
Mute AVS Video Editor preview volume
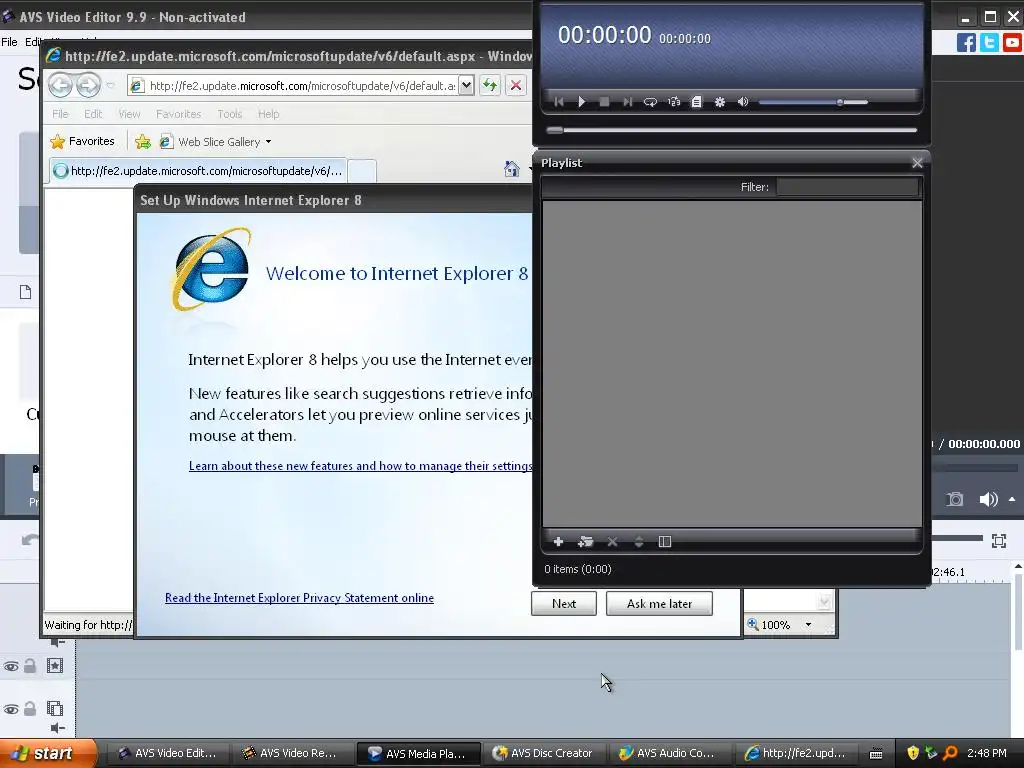988,500
